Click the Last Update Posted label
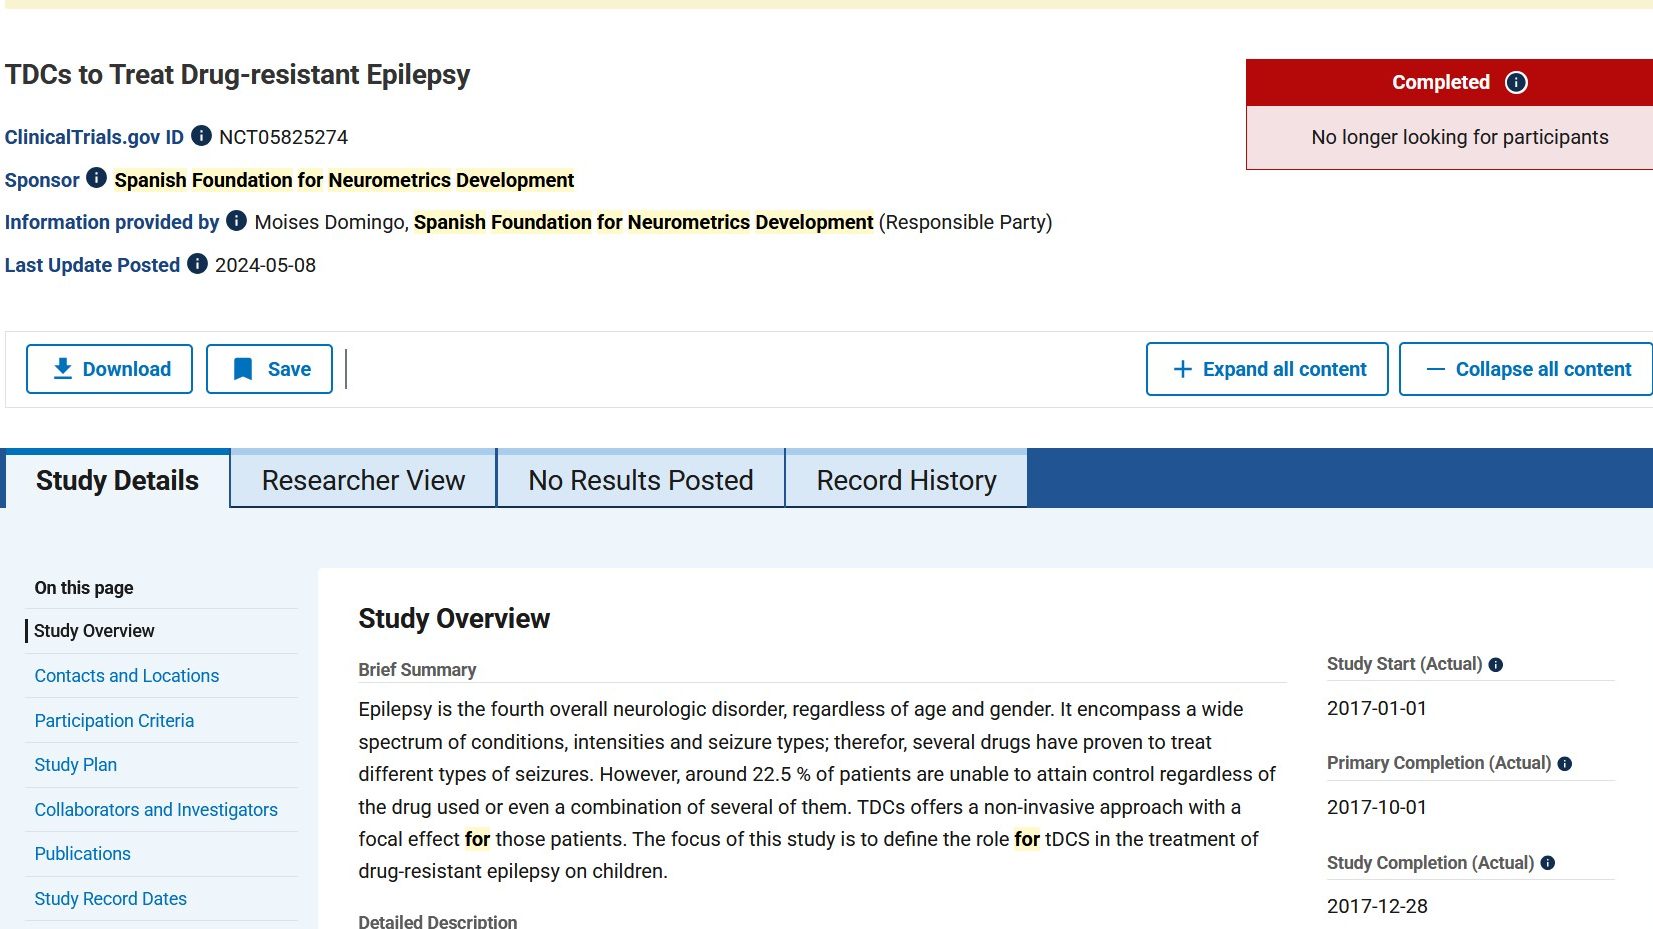 [92, 265]
